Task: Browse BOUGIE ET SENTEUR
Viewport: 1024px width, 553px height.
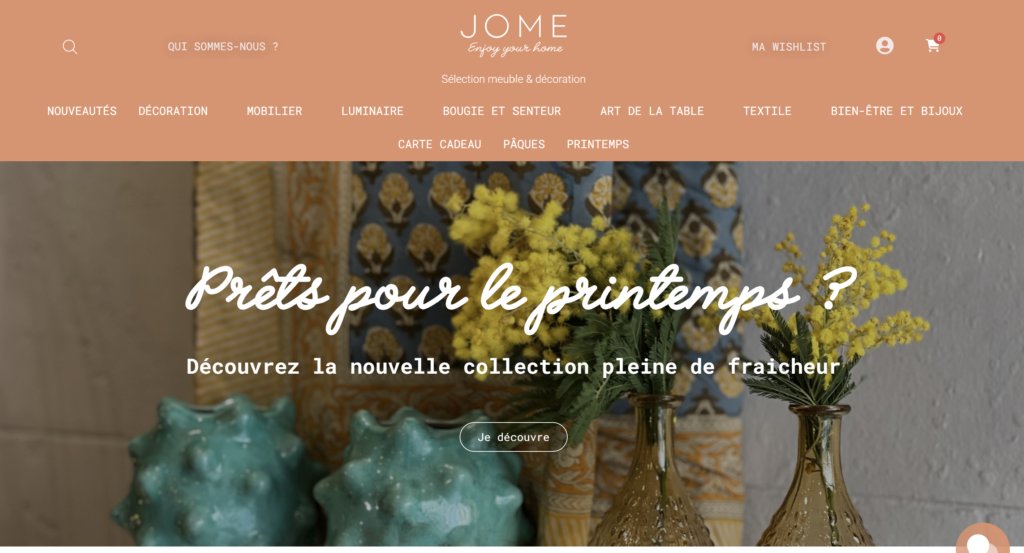Action: [502, 111]
